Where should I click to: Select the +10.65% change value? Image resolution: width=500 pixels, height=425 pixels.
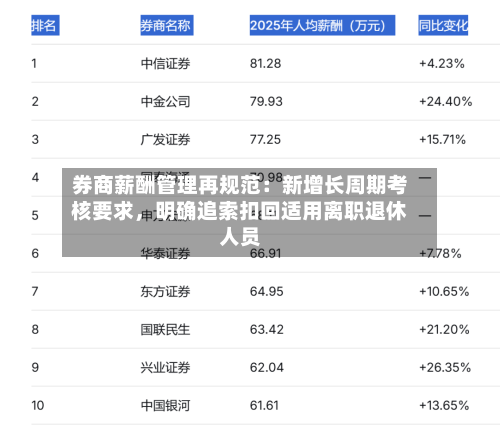click(444, 291)
